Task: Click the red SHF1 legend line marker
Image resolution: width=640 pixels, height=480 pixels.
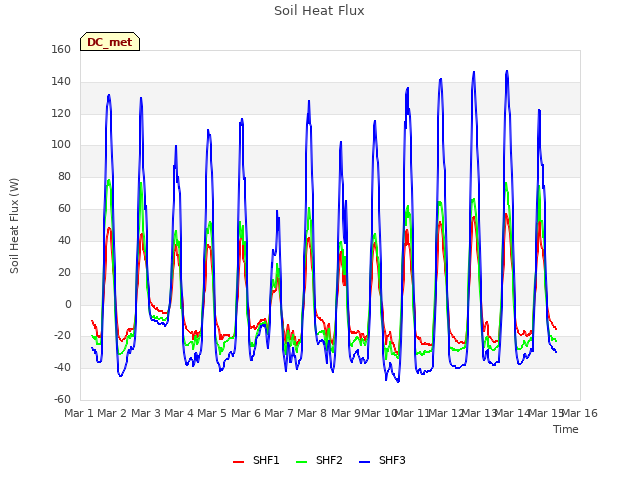Action: pyautogui.click(x=238, y=462)
